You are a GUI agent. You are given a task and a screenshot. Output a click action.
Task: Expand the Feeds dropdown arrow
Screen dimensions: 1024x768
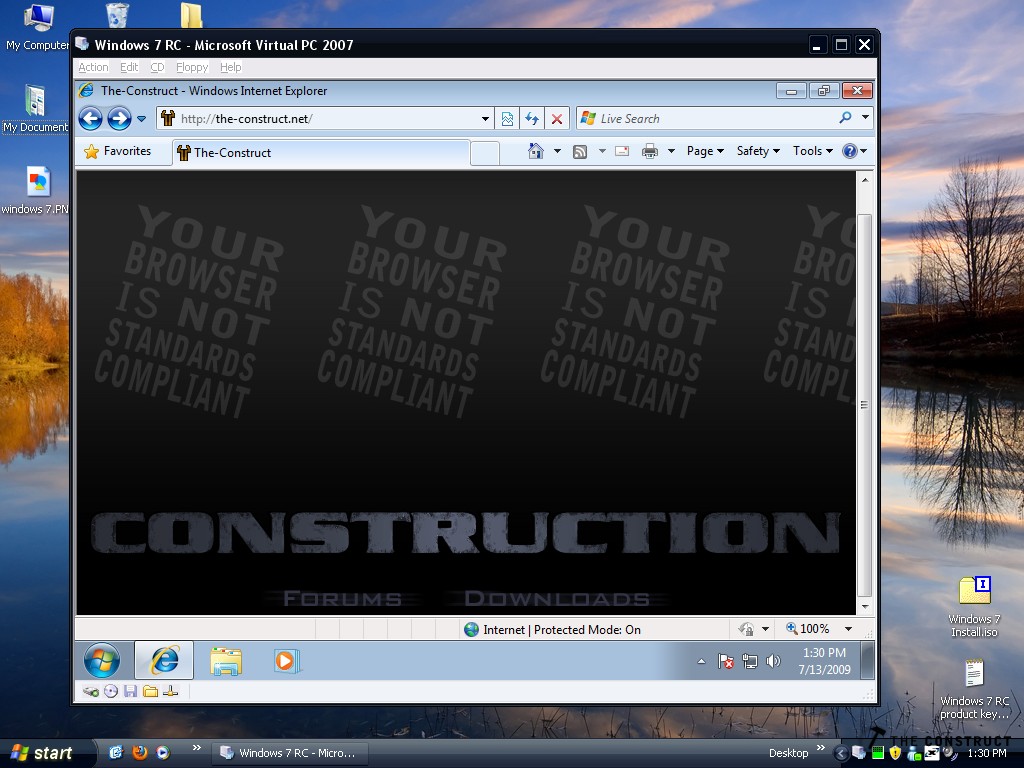click(602, 152)
